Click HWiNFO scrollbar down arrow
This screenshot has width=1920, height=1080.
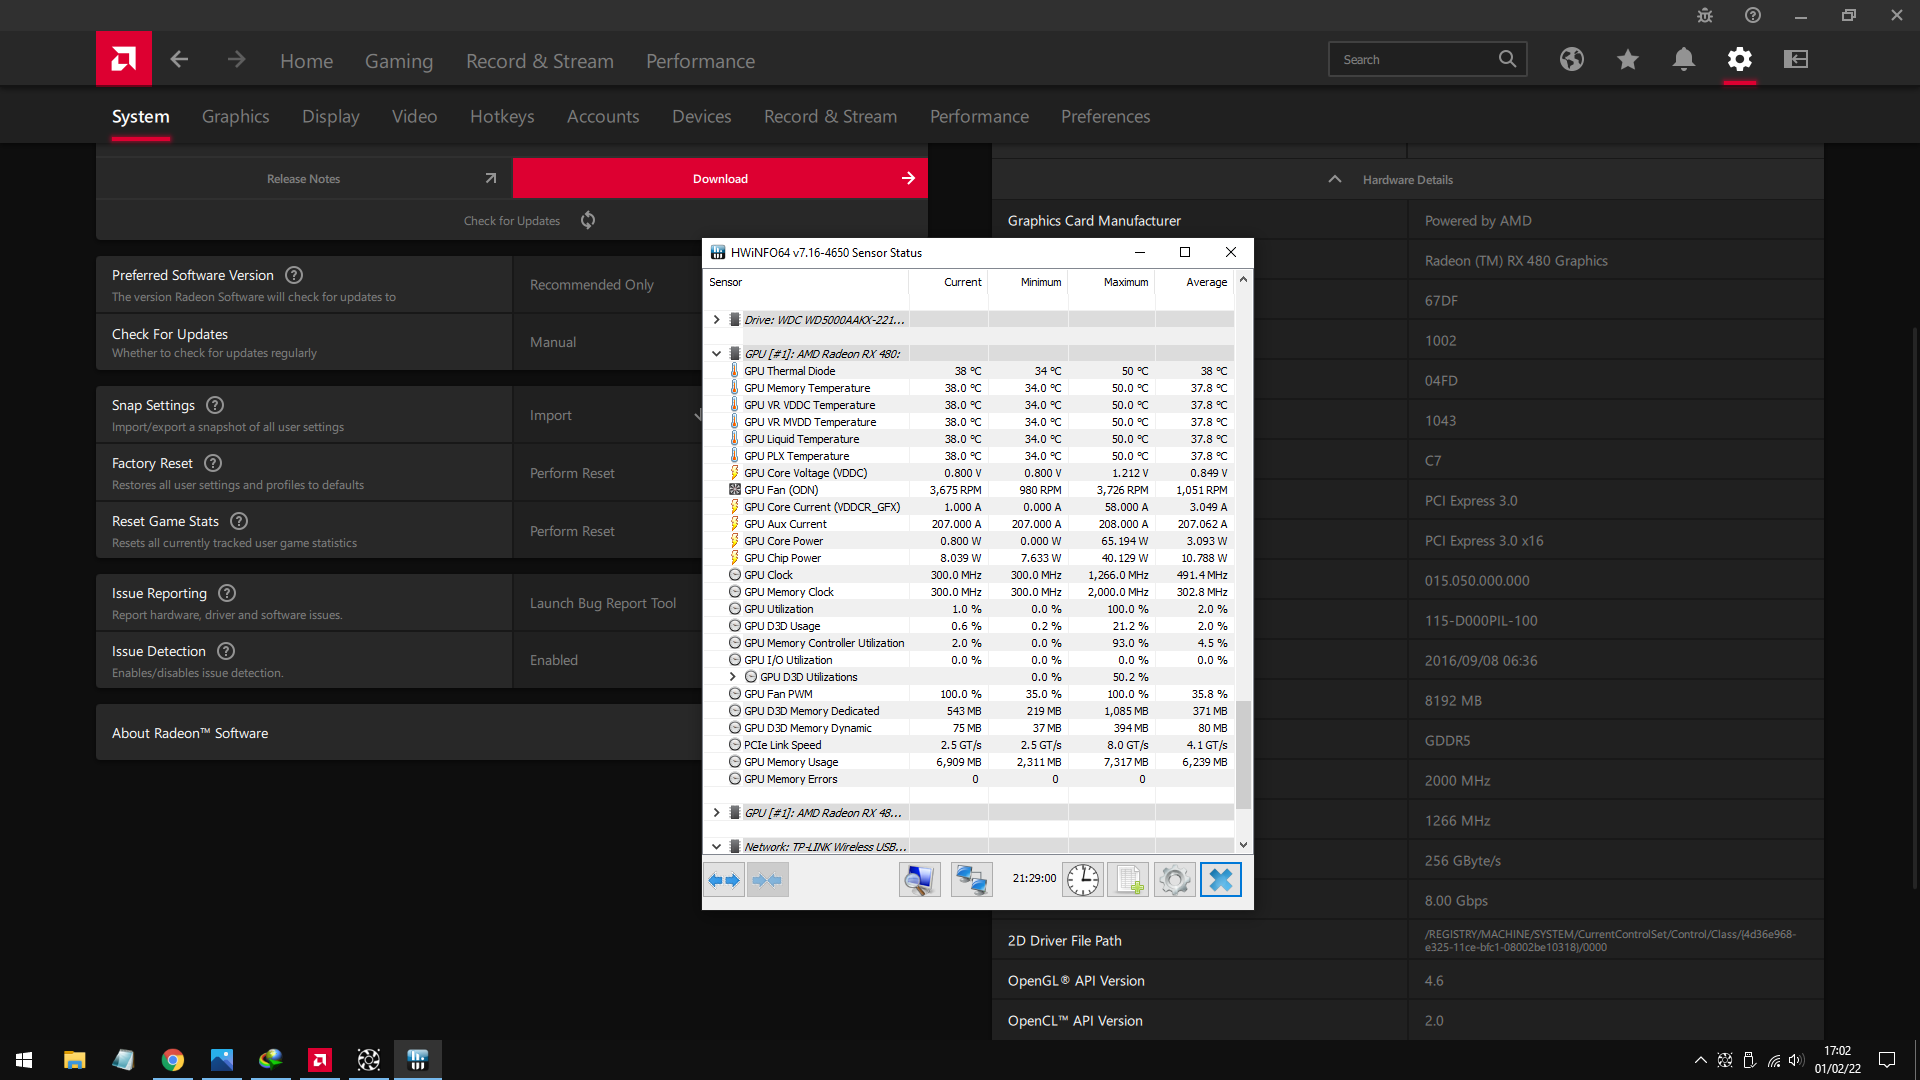click(x=1244, y=845)
